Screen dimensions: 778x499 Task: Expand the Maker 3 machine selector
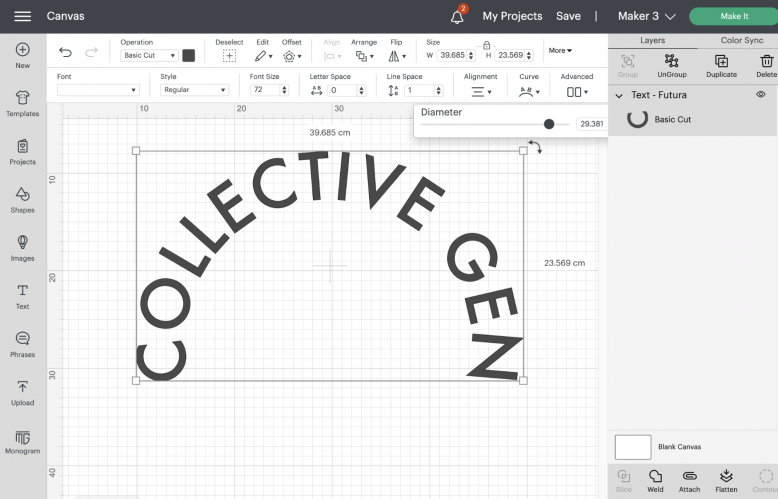pos(647,16)
